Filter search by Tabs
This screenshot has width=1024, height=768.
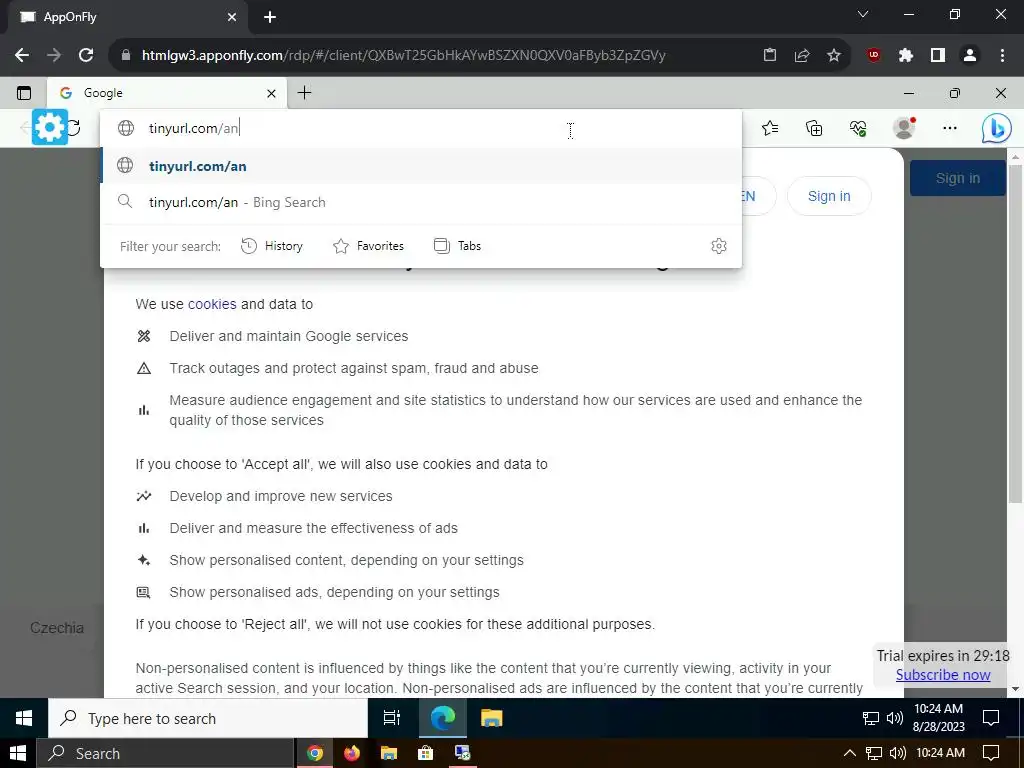(457, 246)
